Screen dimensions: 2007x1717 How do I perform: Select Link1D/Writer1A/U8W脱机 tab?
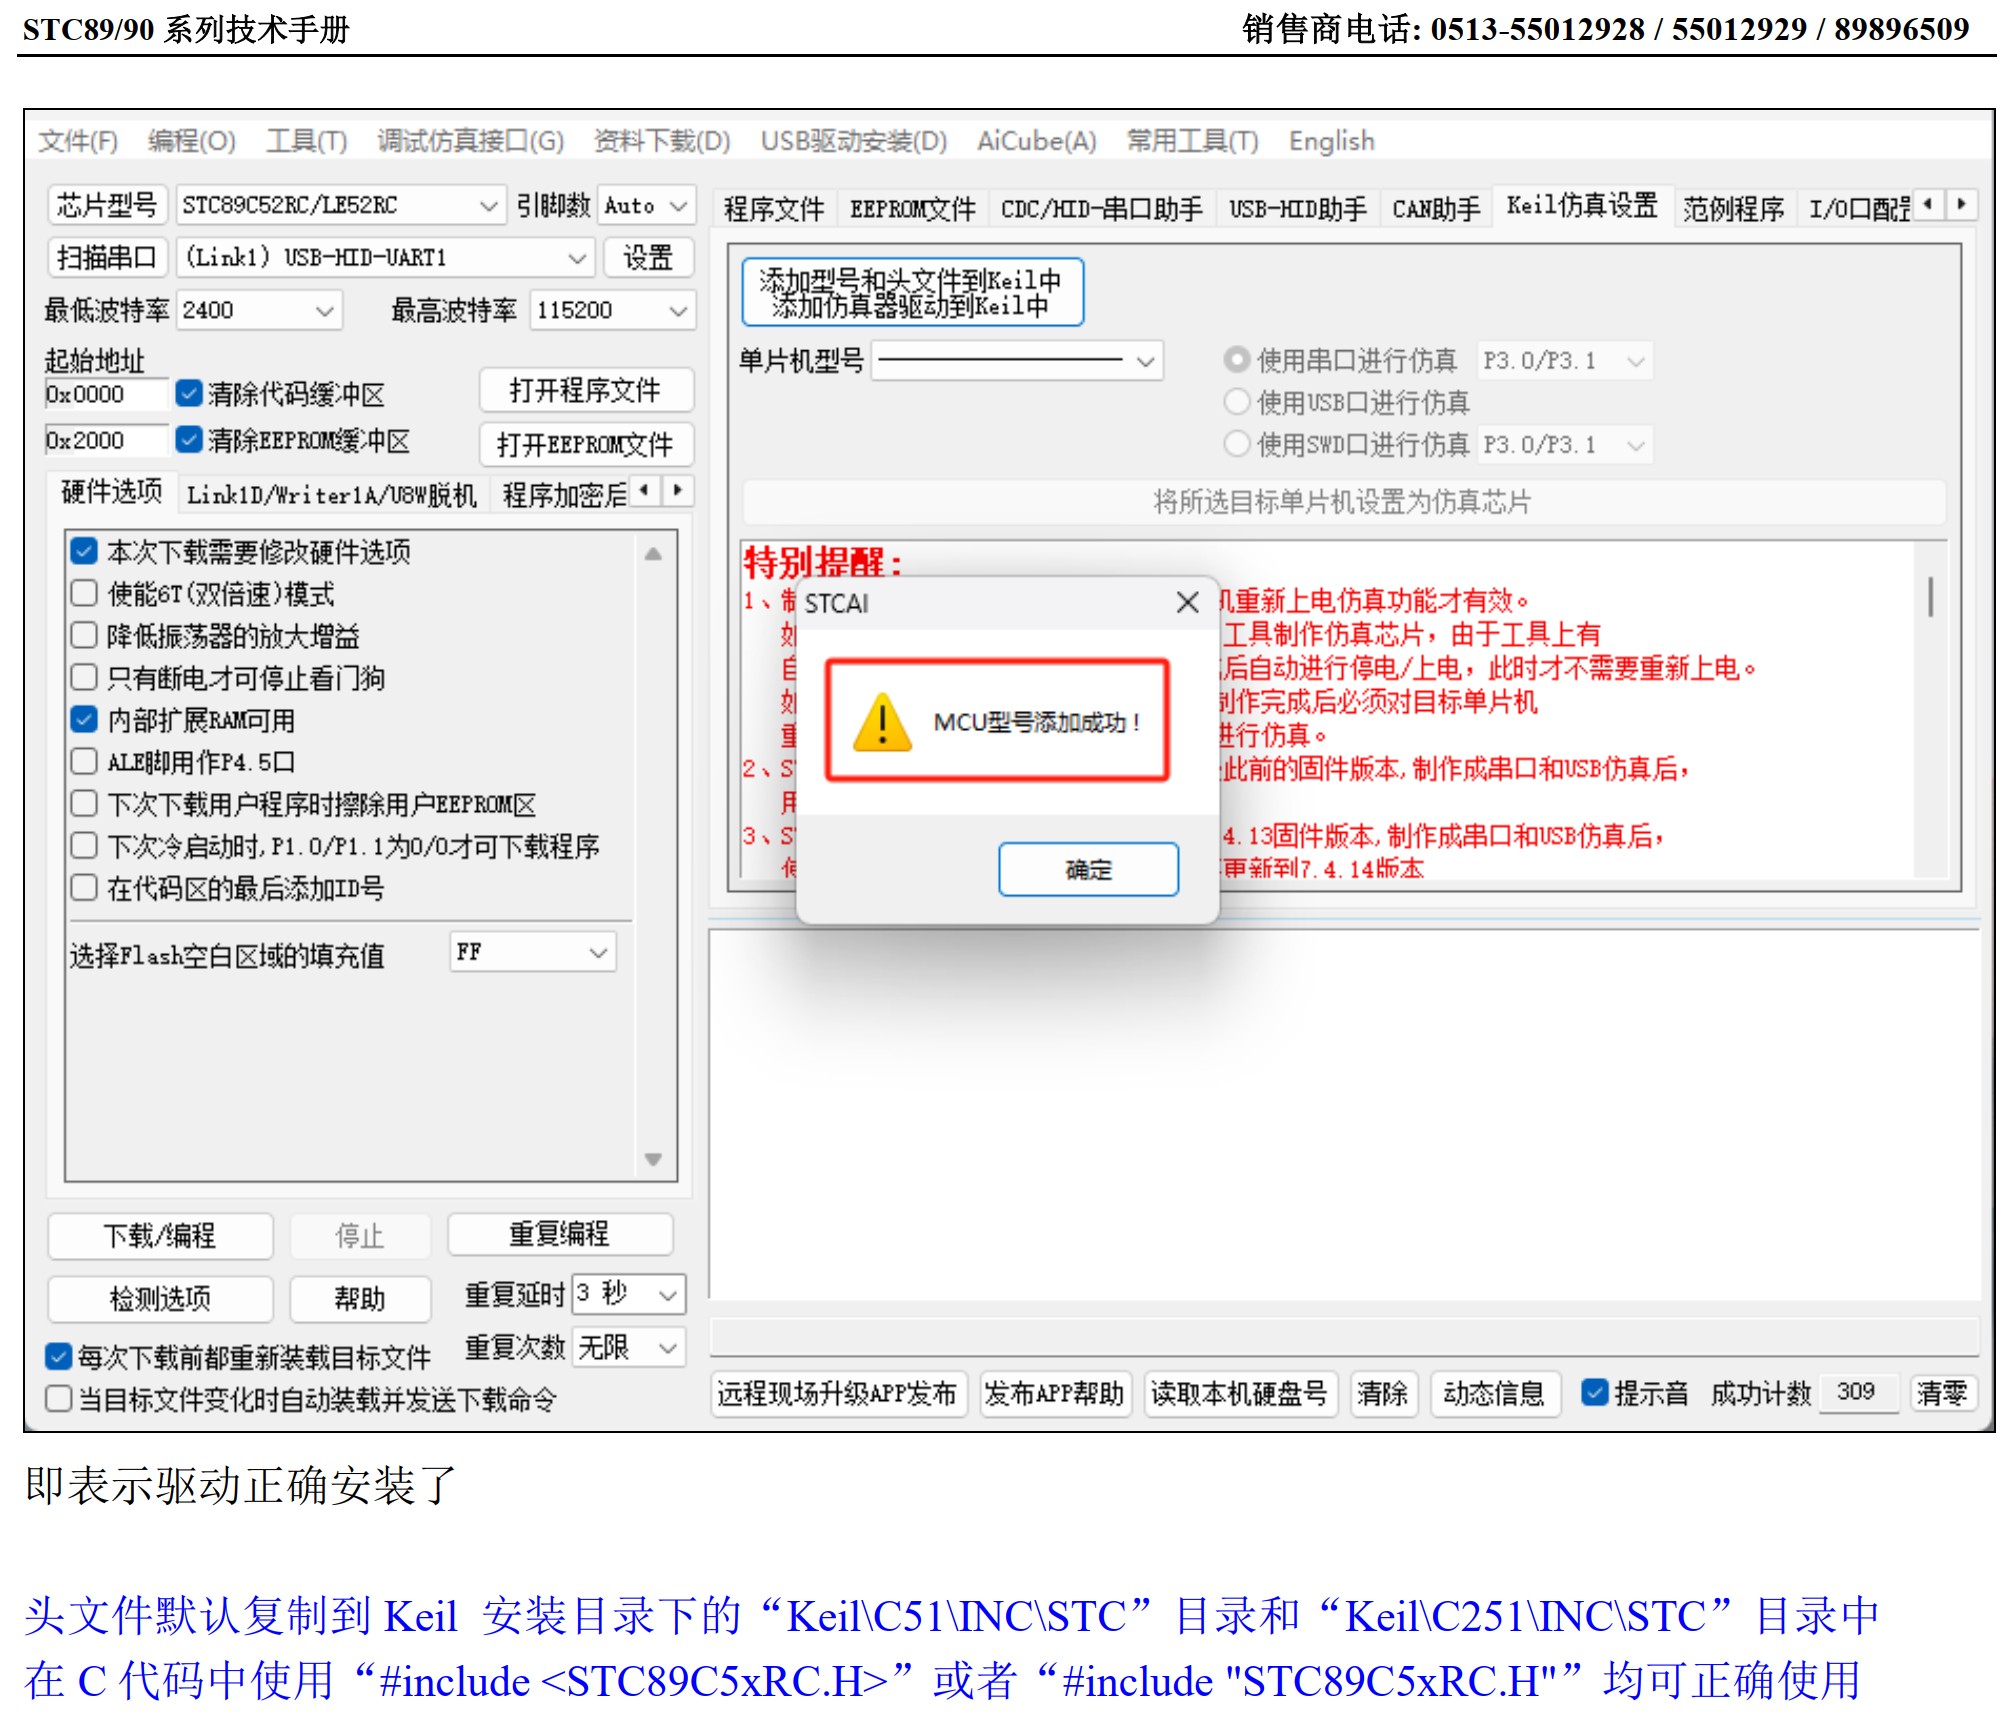[332, 494]
